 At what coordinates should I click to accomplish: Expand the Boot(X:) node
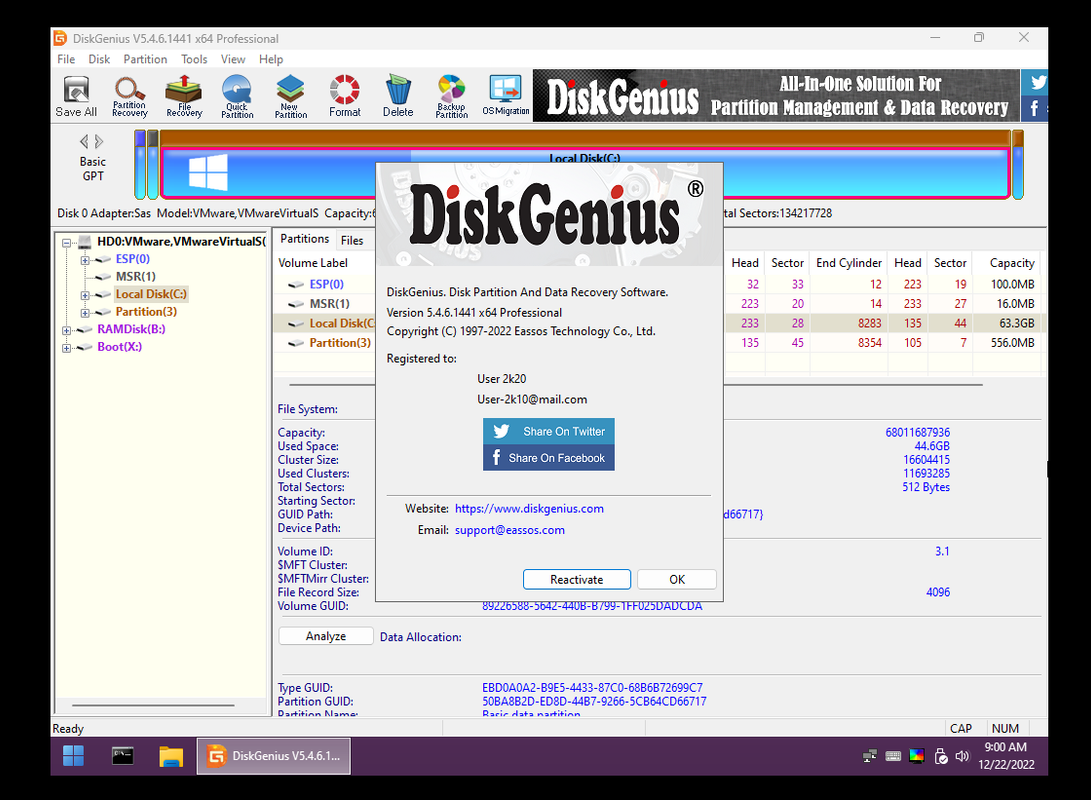tap(67, 348)
